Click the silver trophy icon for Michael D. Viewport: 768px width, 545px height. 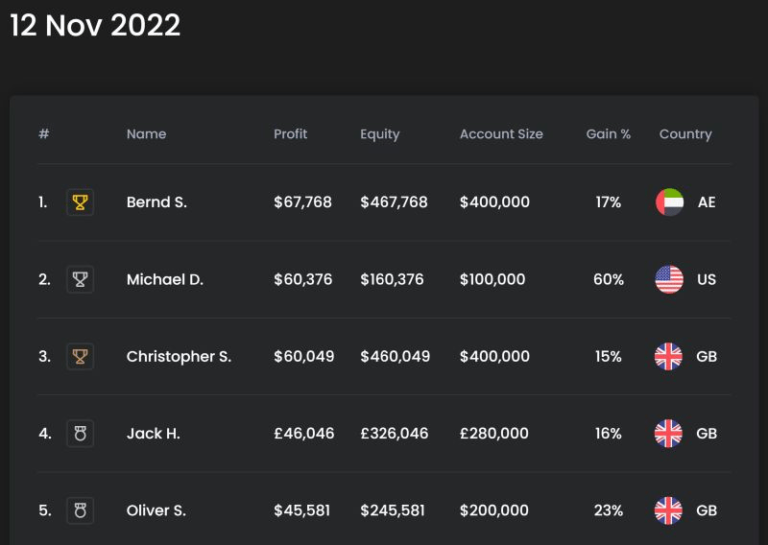pos(80,280)
